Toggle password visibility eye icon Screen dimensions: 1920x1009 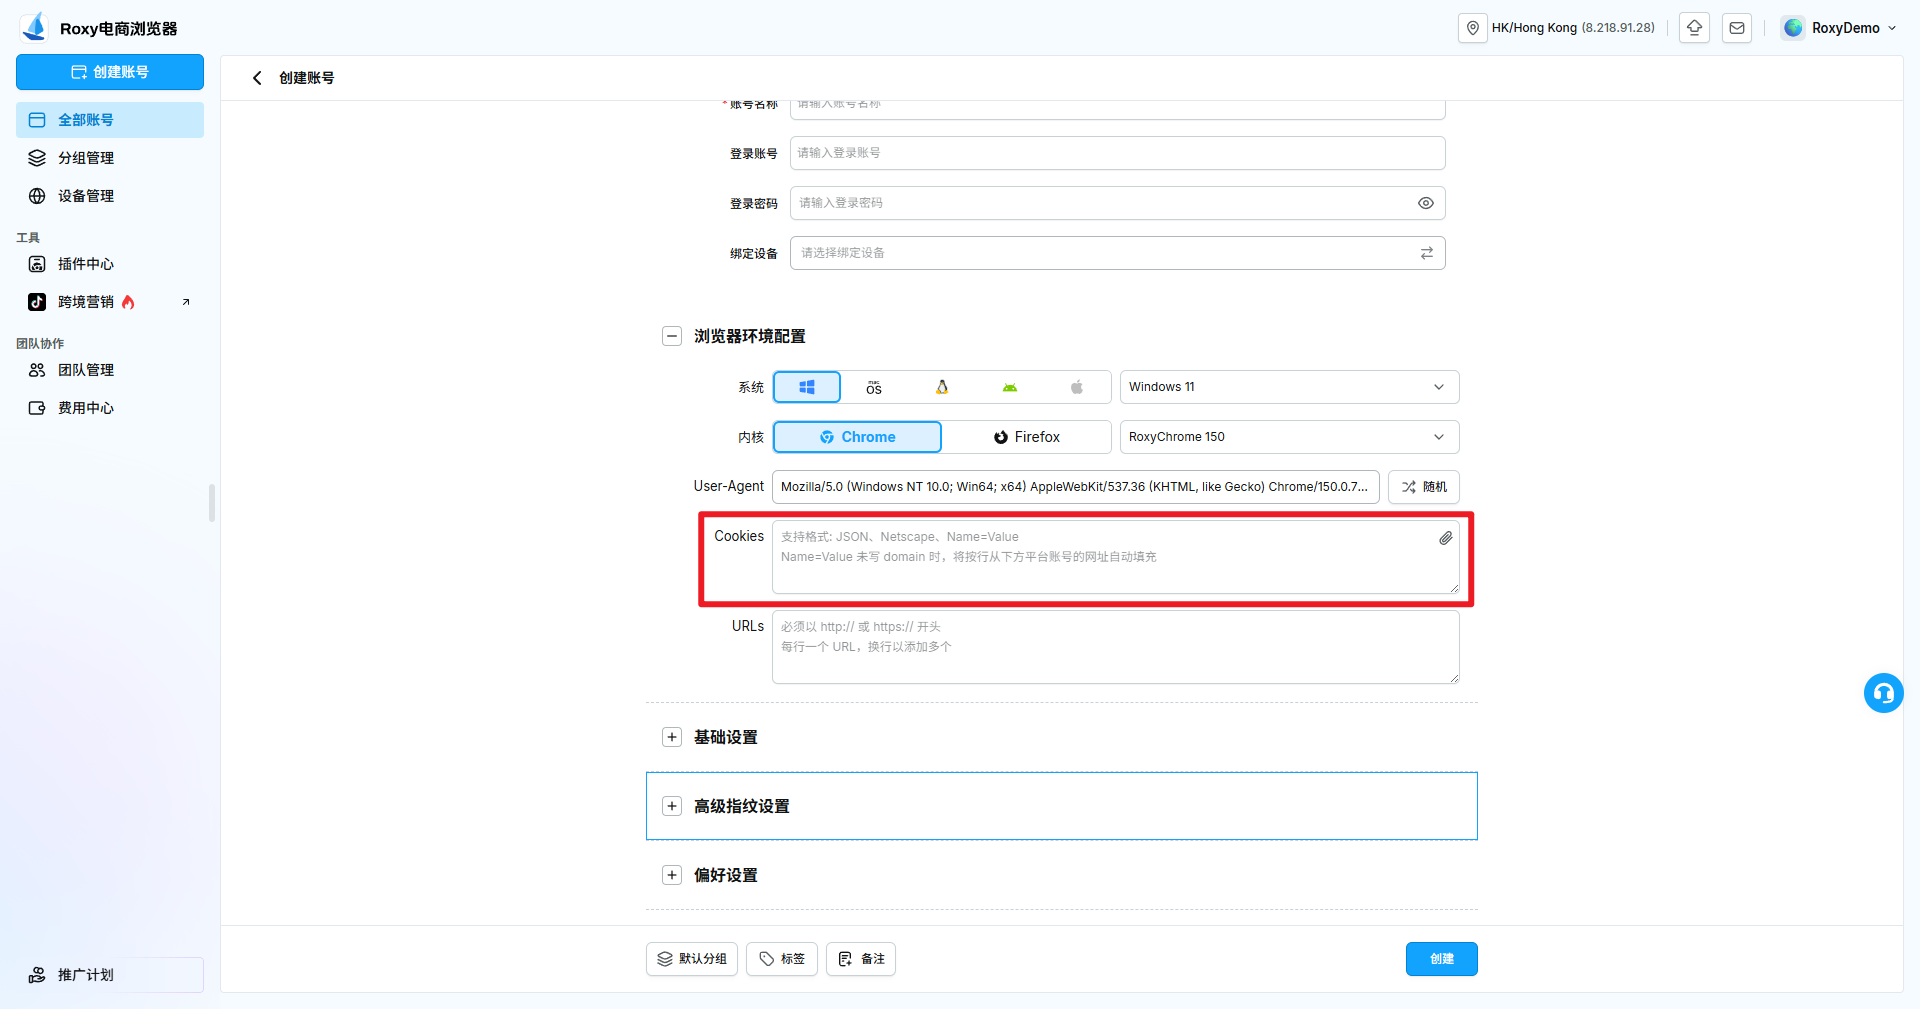click(x=1426, y=203)
